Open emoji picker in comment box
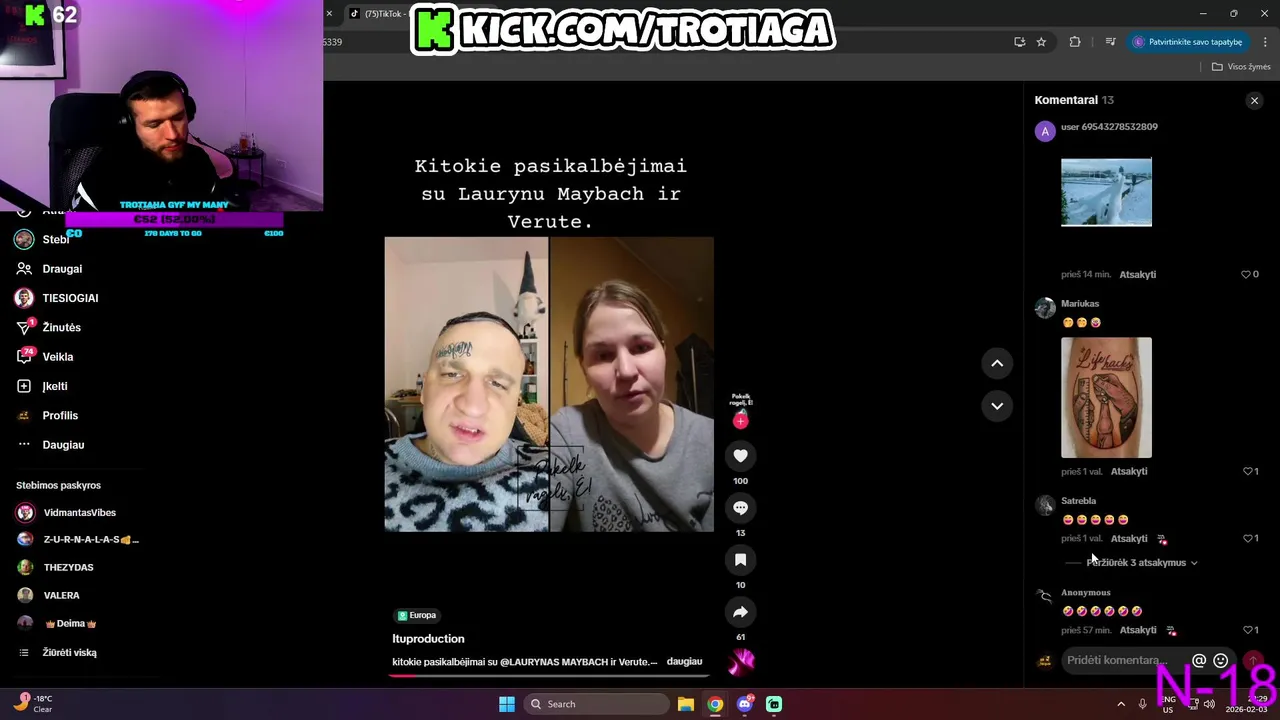 1220,661
